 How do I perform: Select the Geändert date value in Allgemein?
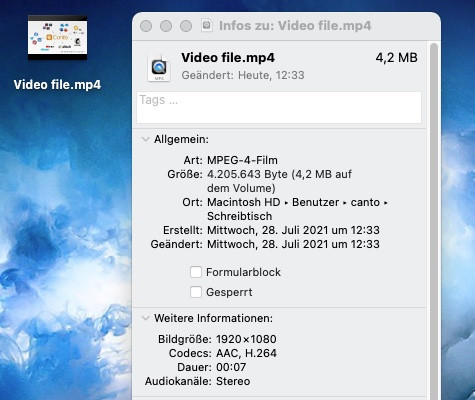coord(293,244)
